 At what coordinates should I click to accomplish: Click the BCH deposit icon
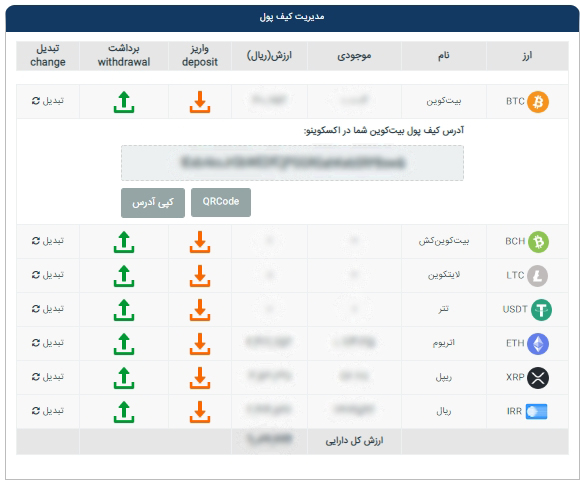(200, 242)
